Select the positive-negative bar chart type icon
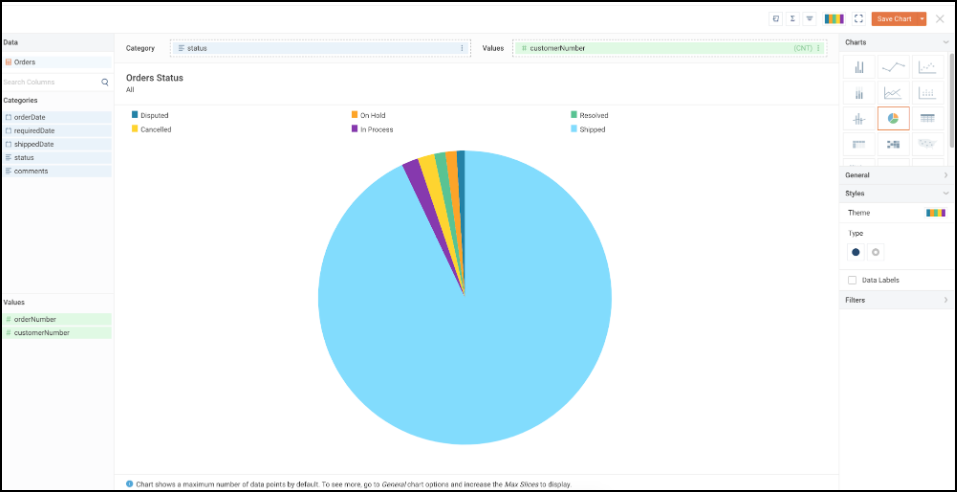The height and width of the screenshot is (492, 957). pyautogui.click(x=859, y=118)
